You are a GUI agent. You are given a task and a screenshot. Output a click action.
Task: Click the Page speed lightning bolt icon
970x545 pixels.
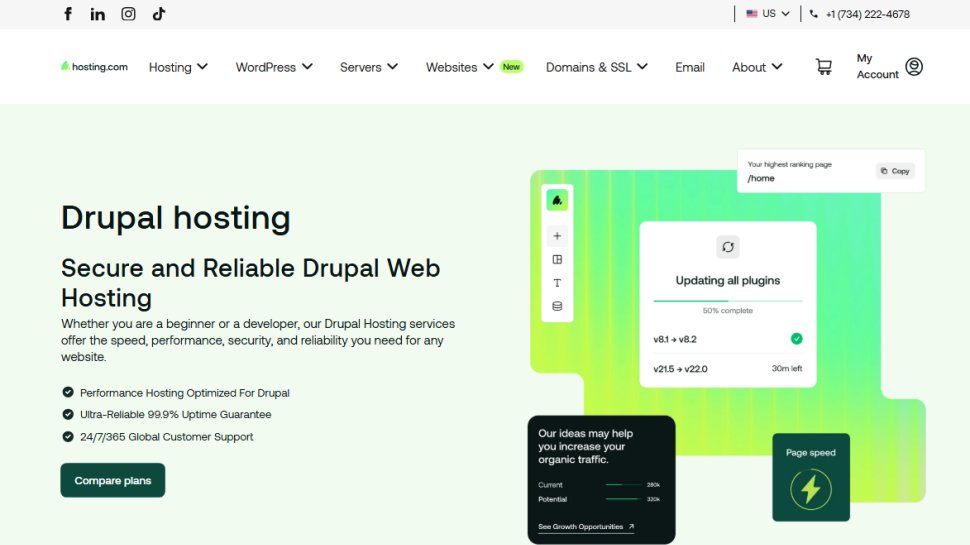pyautogui.click(x=810, y=489)
